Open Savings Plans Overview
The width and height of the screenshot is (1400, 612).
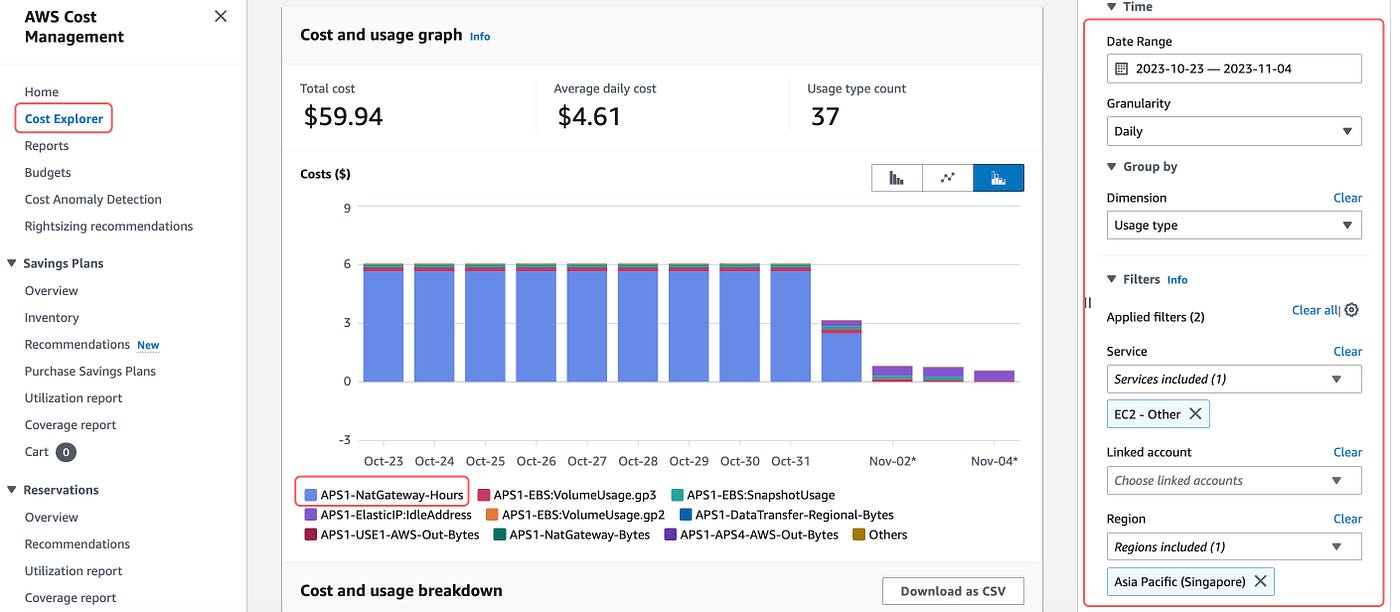click(x=51, y=291)
